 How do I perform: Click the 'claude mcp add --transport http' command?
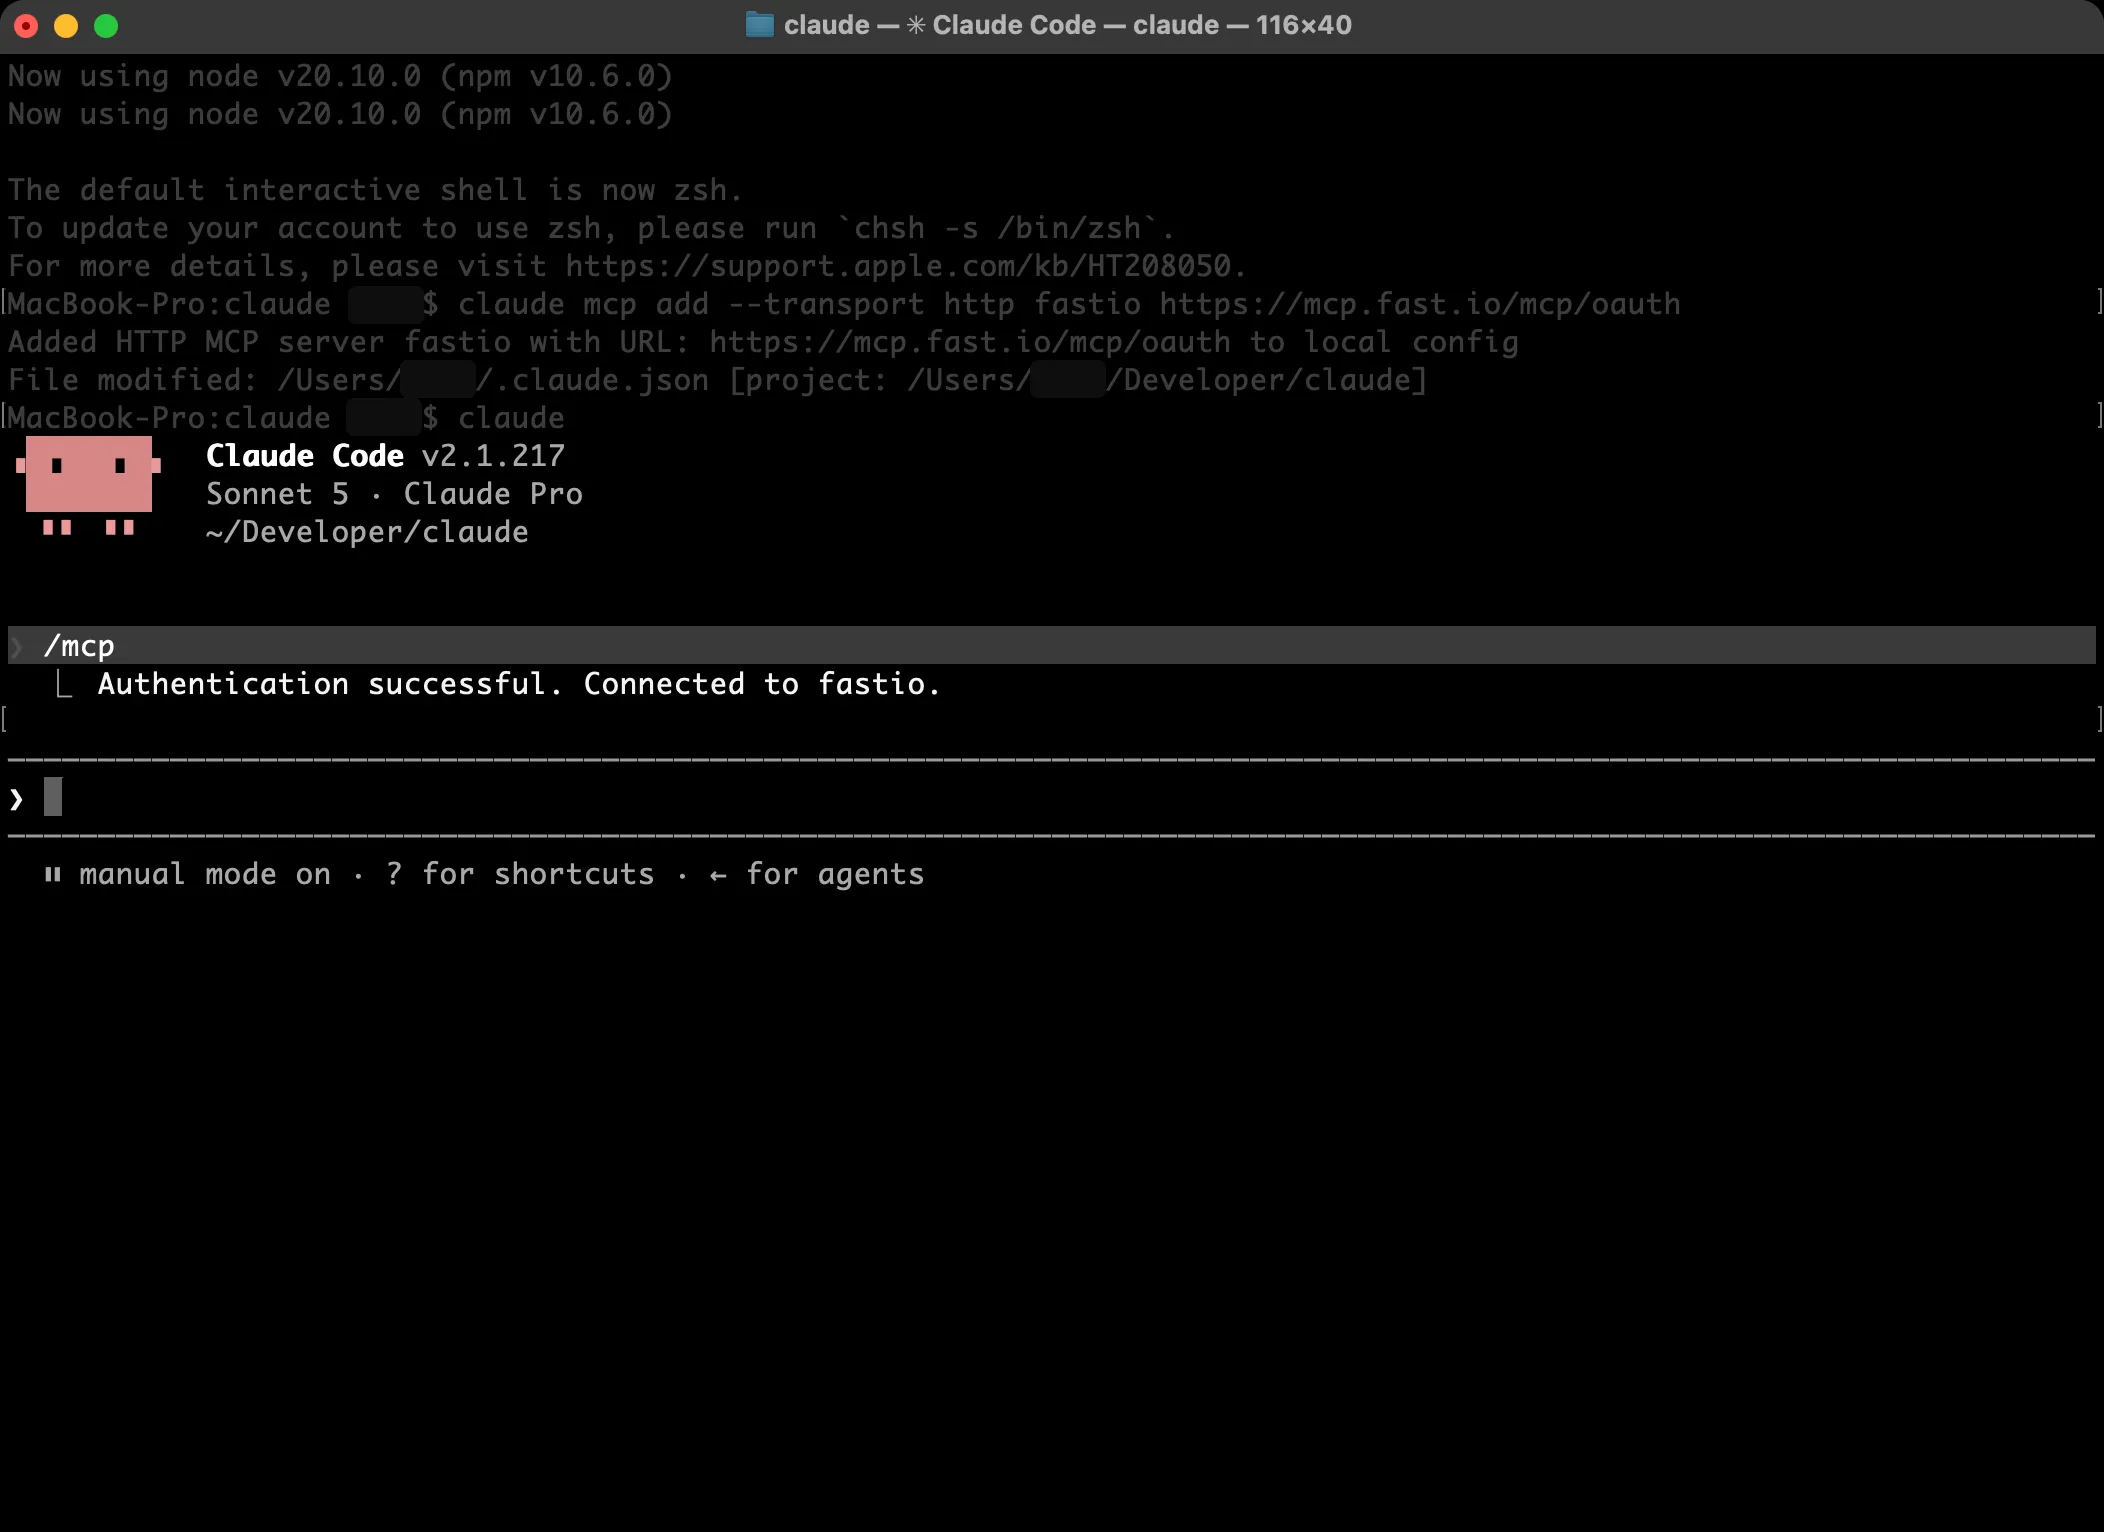tap(1069, 304)
